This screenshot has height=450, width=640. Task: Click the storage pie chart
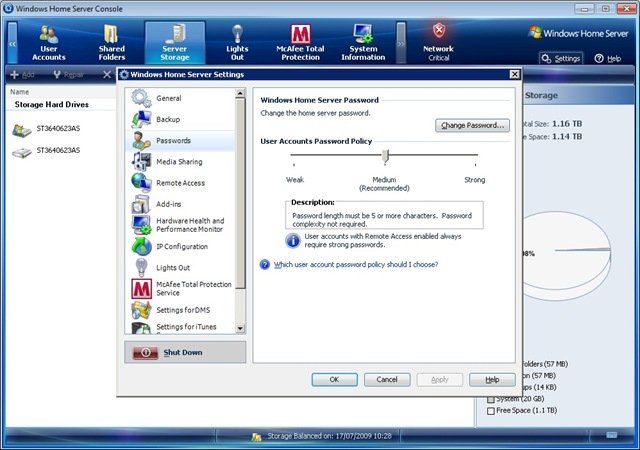coord(565,255)
